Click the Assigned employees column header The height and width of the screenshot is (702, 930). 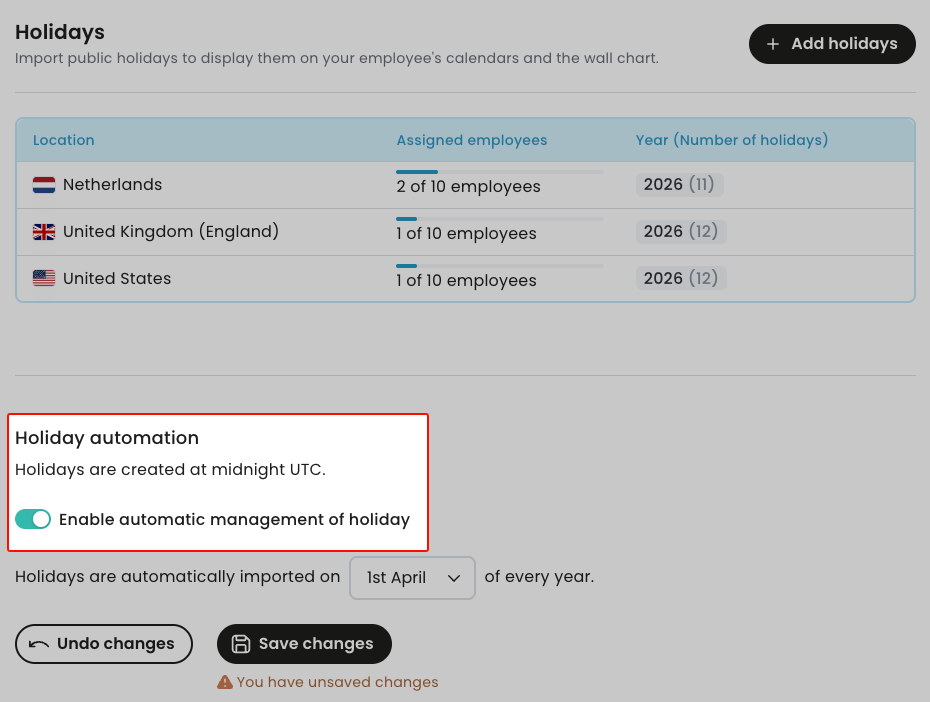pos(471,140)
